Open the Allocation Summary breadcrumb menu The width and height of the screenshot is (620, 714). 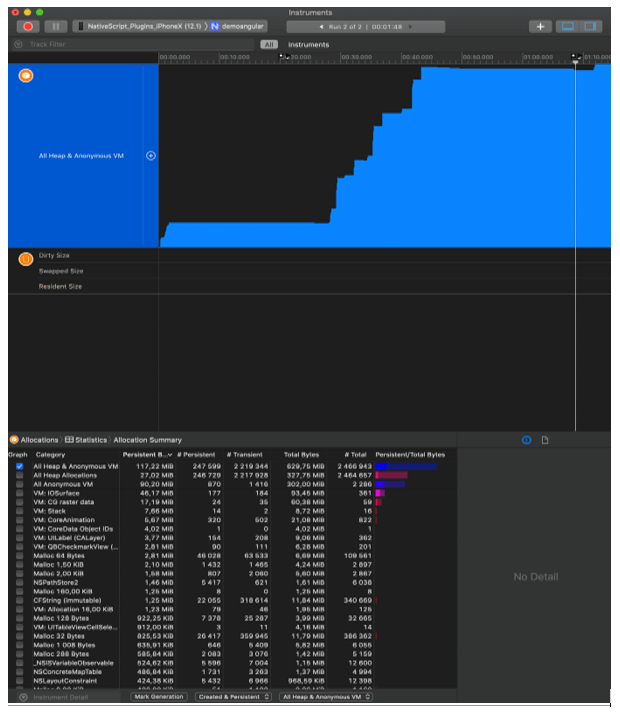(147, 440)
